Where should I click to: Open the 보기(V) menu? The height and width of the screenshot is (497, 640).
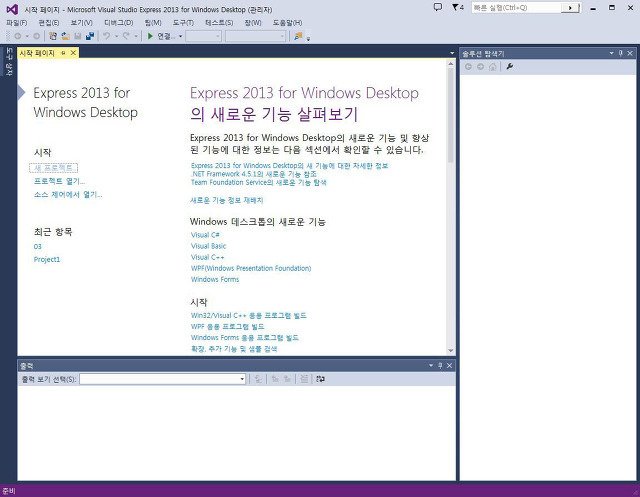pyautogui.click(x=81, y=22)
